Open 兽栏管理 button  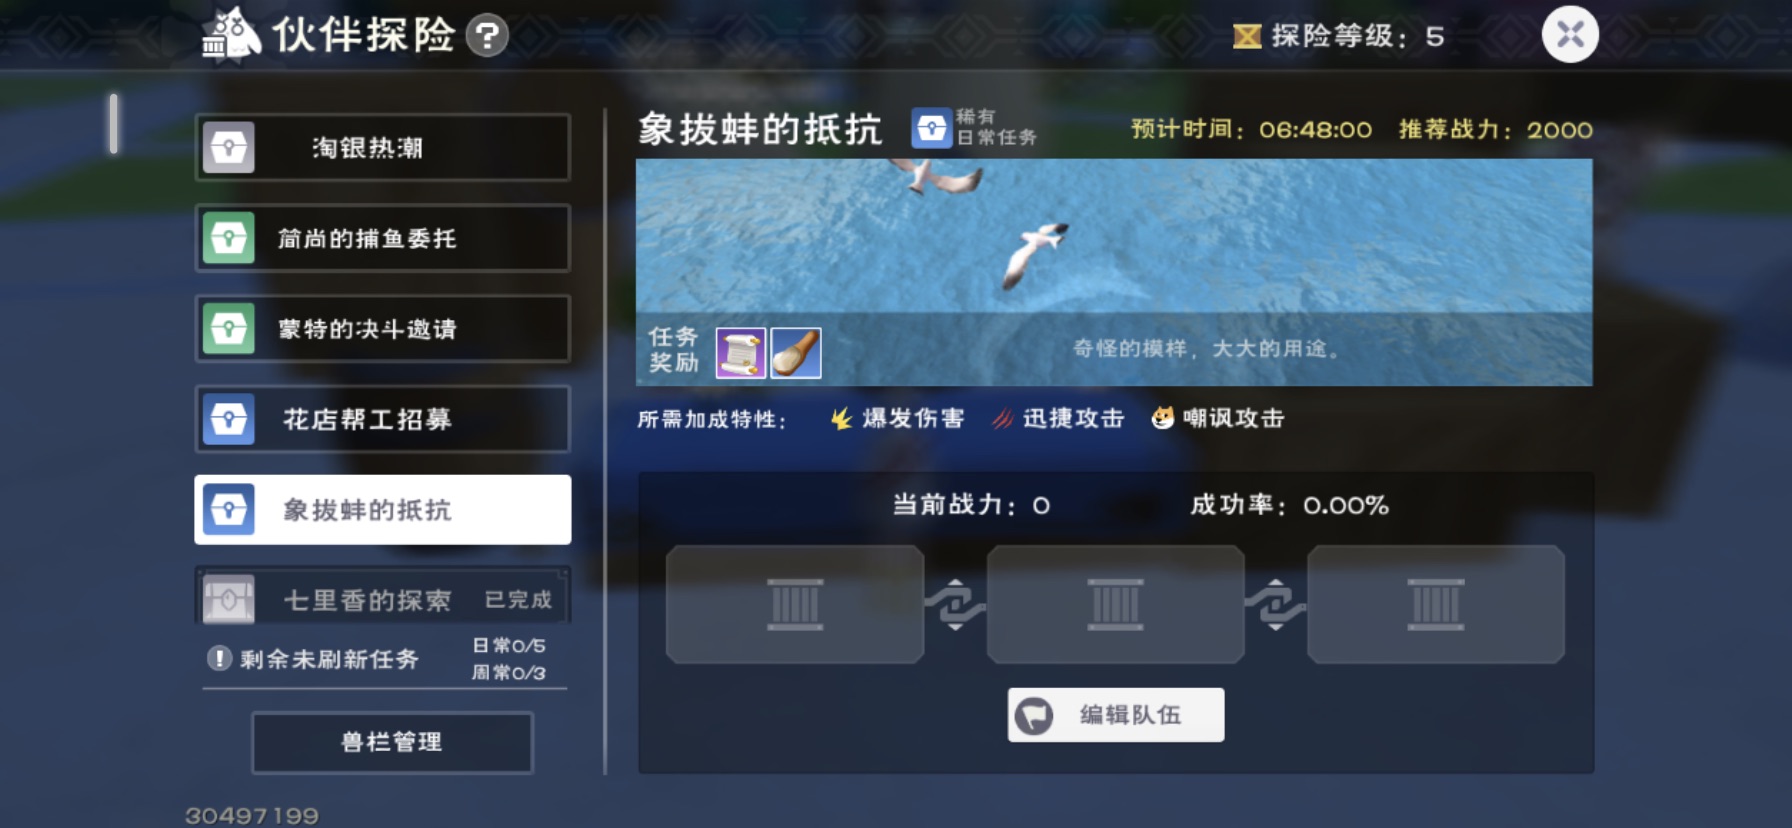tap(392, 743)
